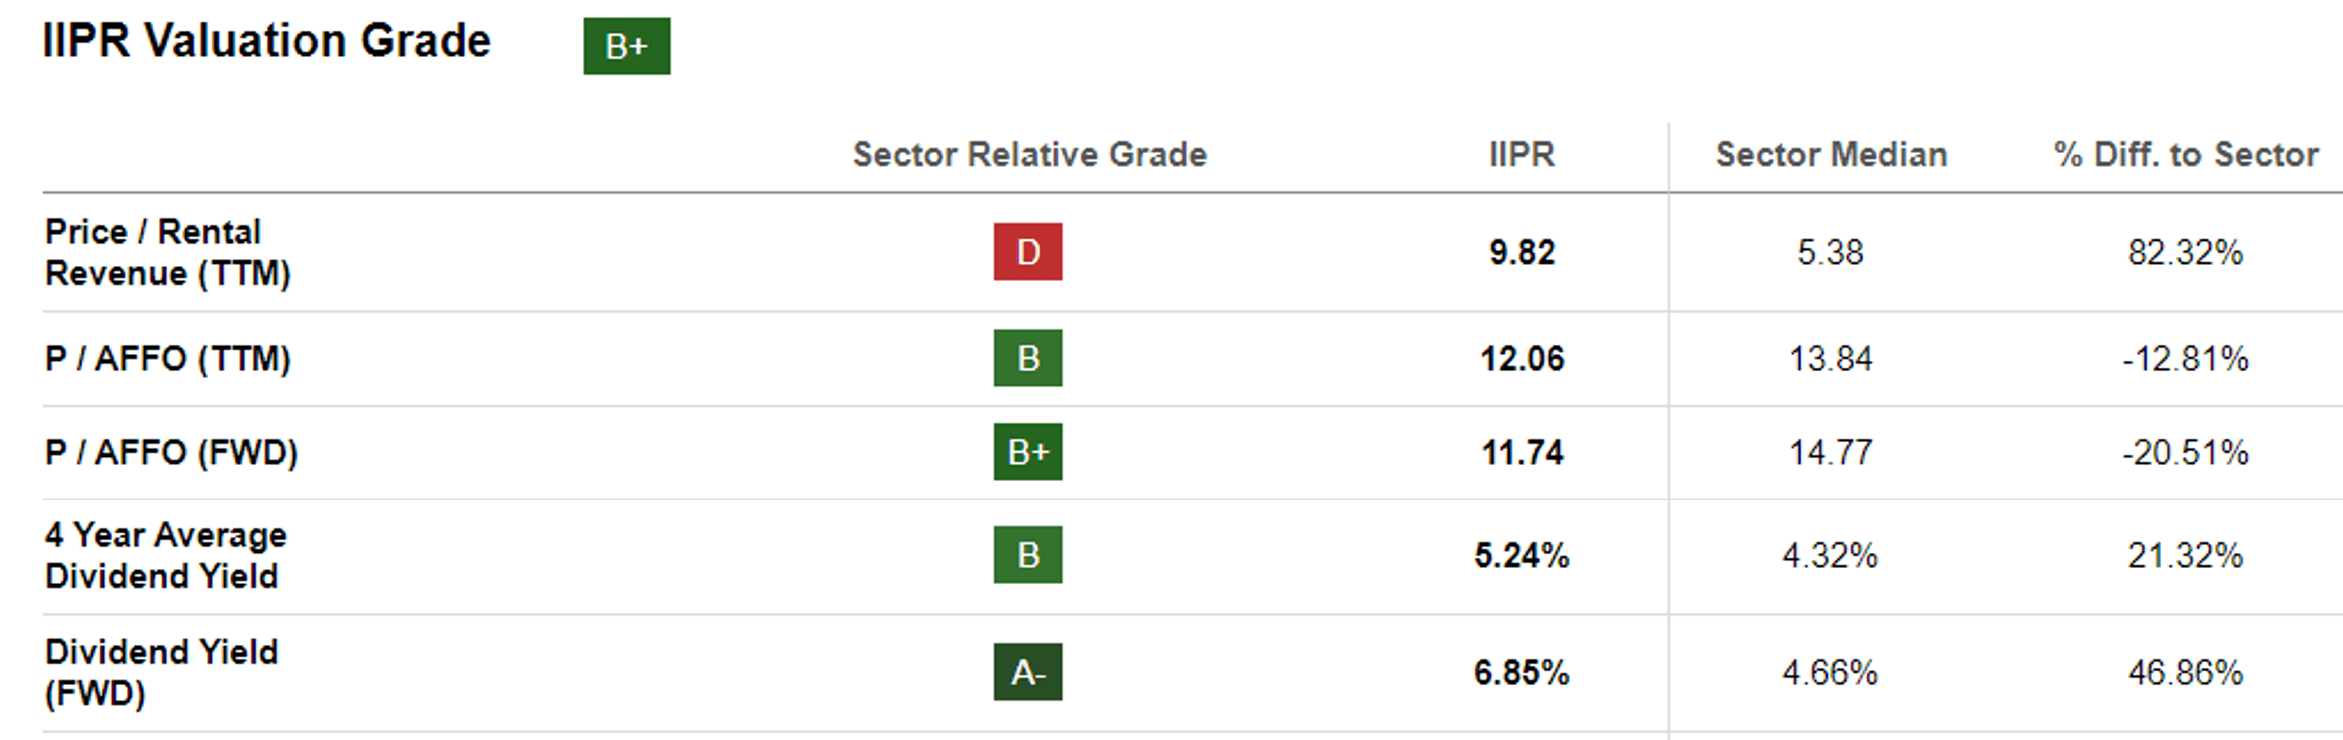The height and width of the screenshot is (740, 2343).
Task: Click the B+ grade badge for P / AFFO (FWD)
Action: point(1027,452)
